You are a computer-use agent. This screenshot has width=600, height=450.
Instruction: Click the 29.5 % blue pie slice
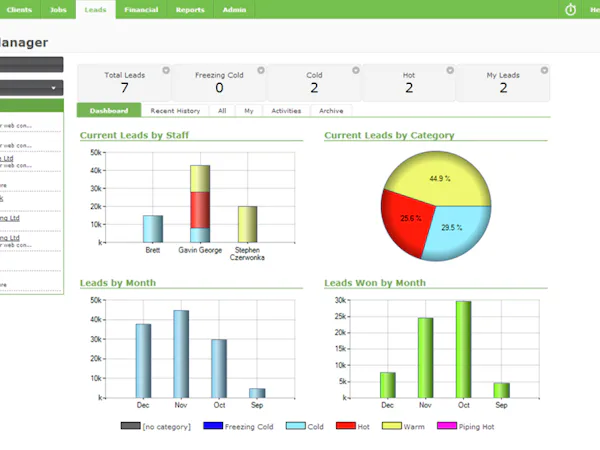pos(453,230)
